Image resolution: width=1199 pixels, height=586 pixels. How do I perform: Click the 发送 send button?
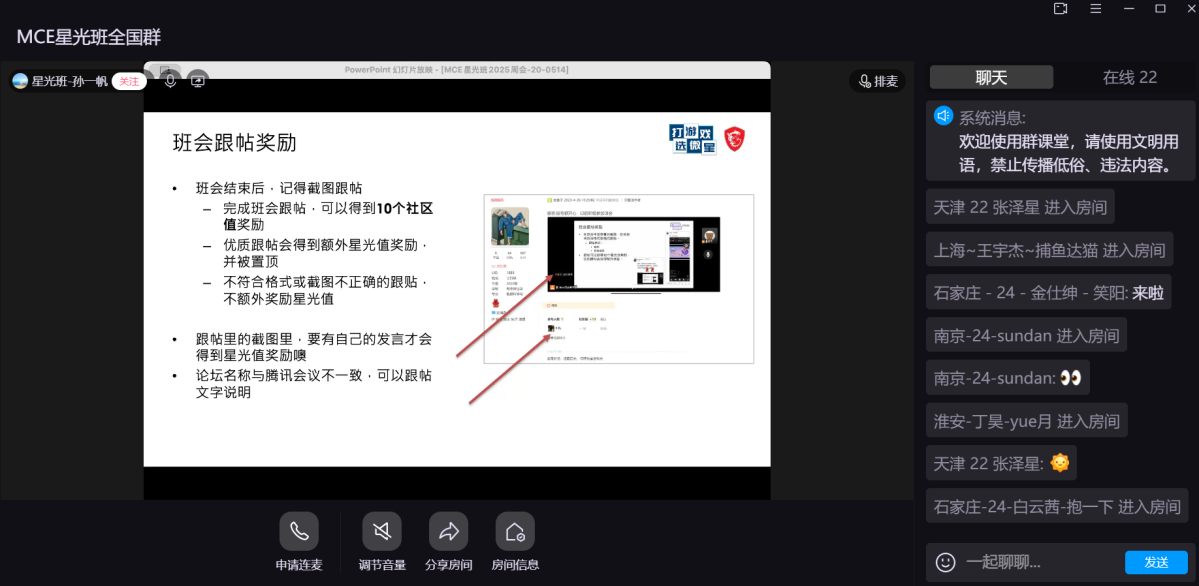(x=1156, y=562)
